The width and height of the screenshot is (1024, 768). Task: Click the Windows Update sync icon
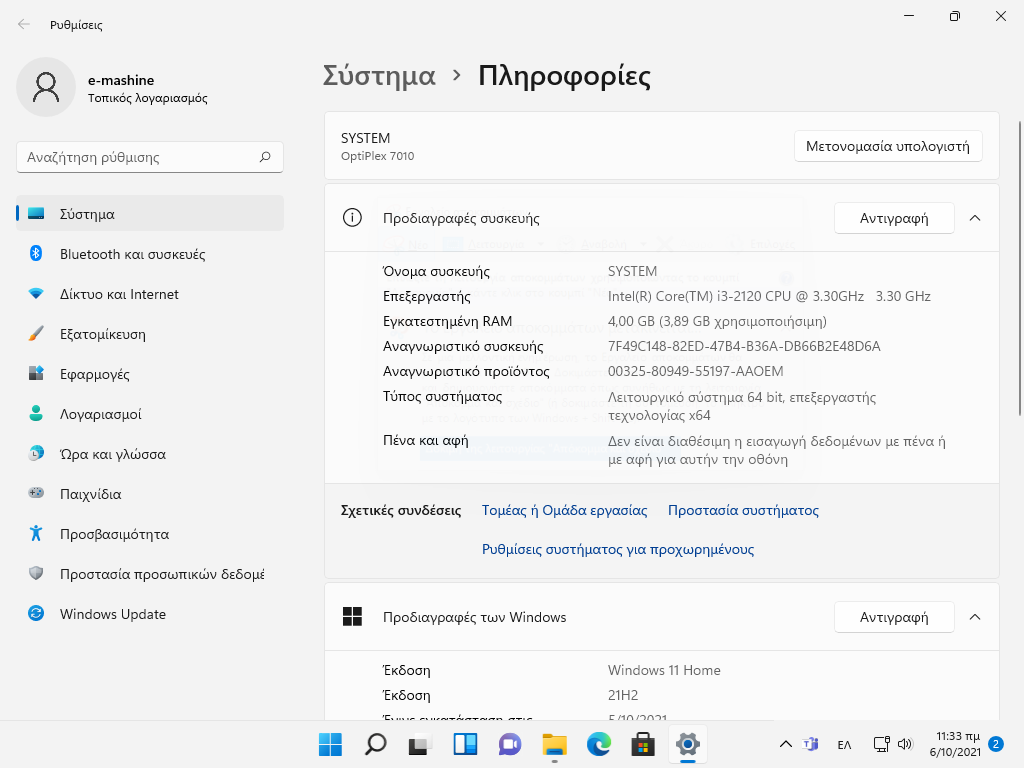(36, 613)
